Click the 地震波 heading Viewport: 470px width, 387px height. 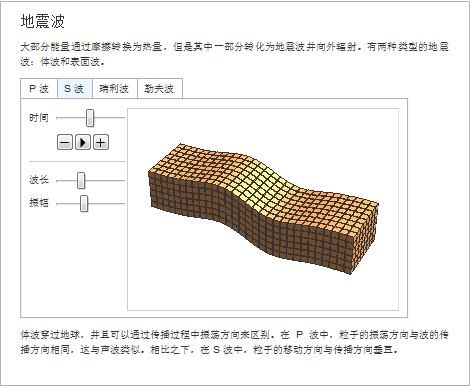pyautogui.click(x=42, y=21)
